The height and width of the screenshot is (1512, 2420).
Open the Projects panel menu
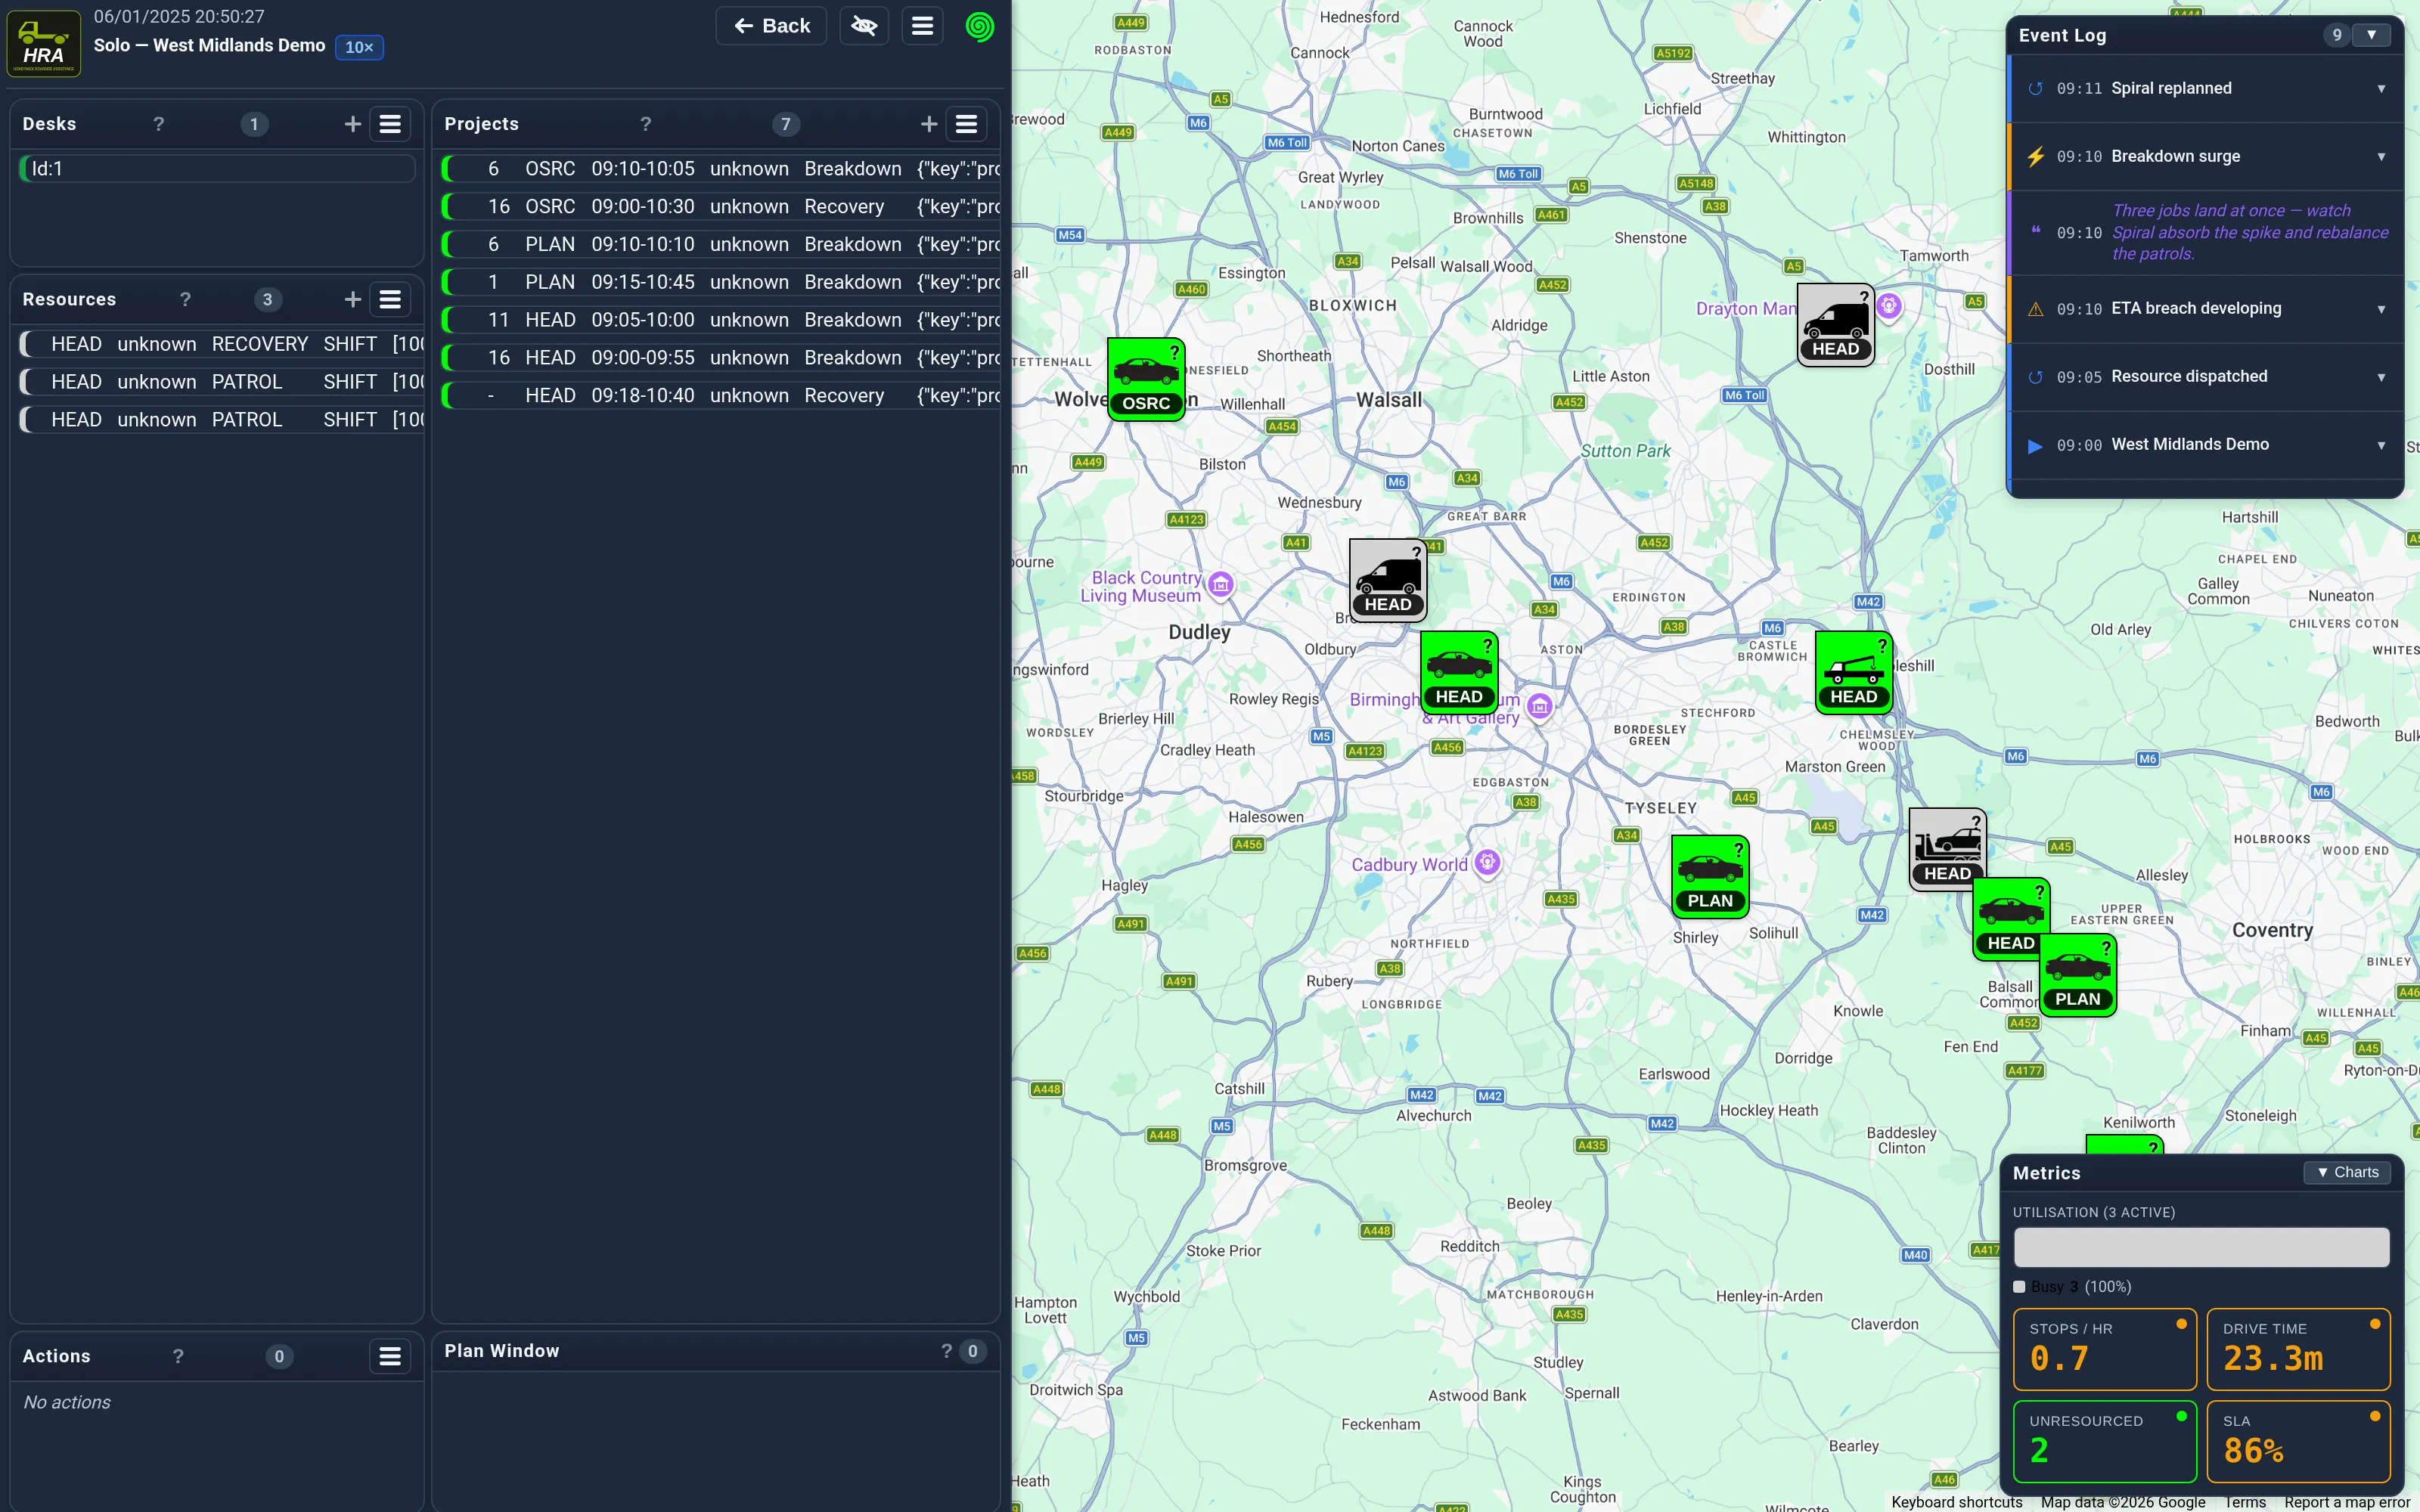pos(966,124)
